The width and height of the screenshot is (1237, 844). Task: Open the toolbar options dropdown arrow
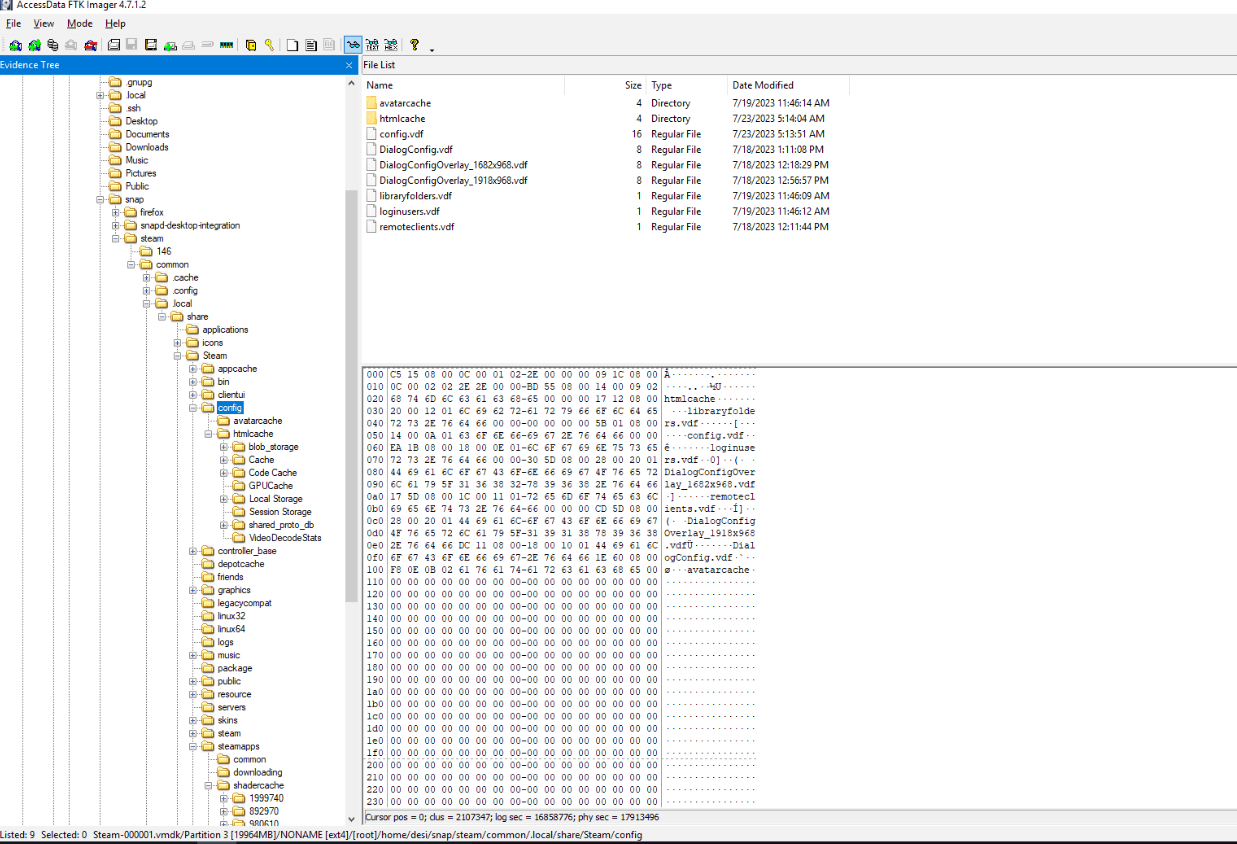click(432, 48)
